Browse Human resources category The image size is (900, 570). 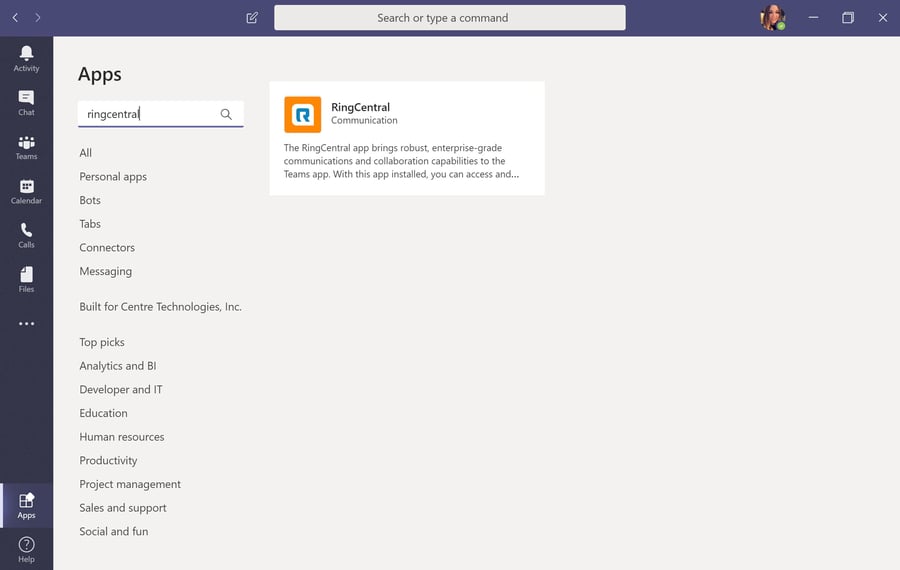(122, 437)
